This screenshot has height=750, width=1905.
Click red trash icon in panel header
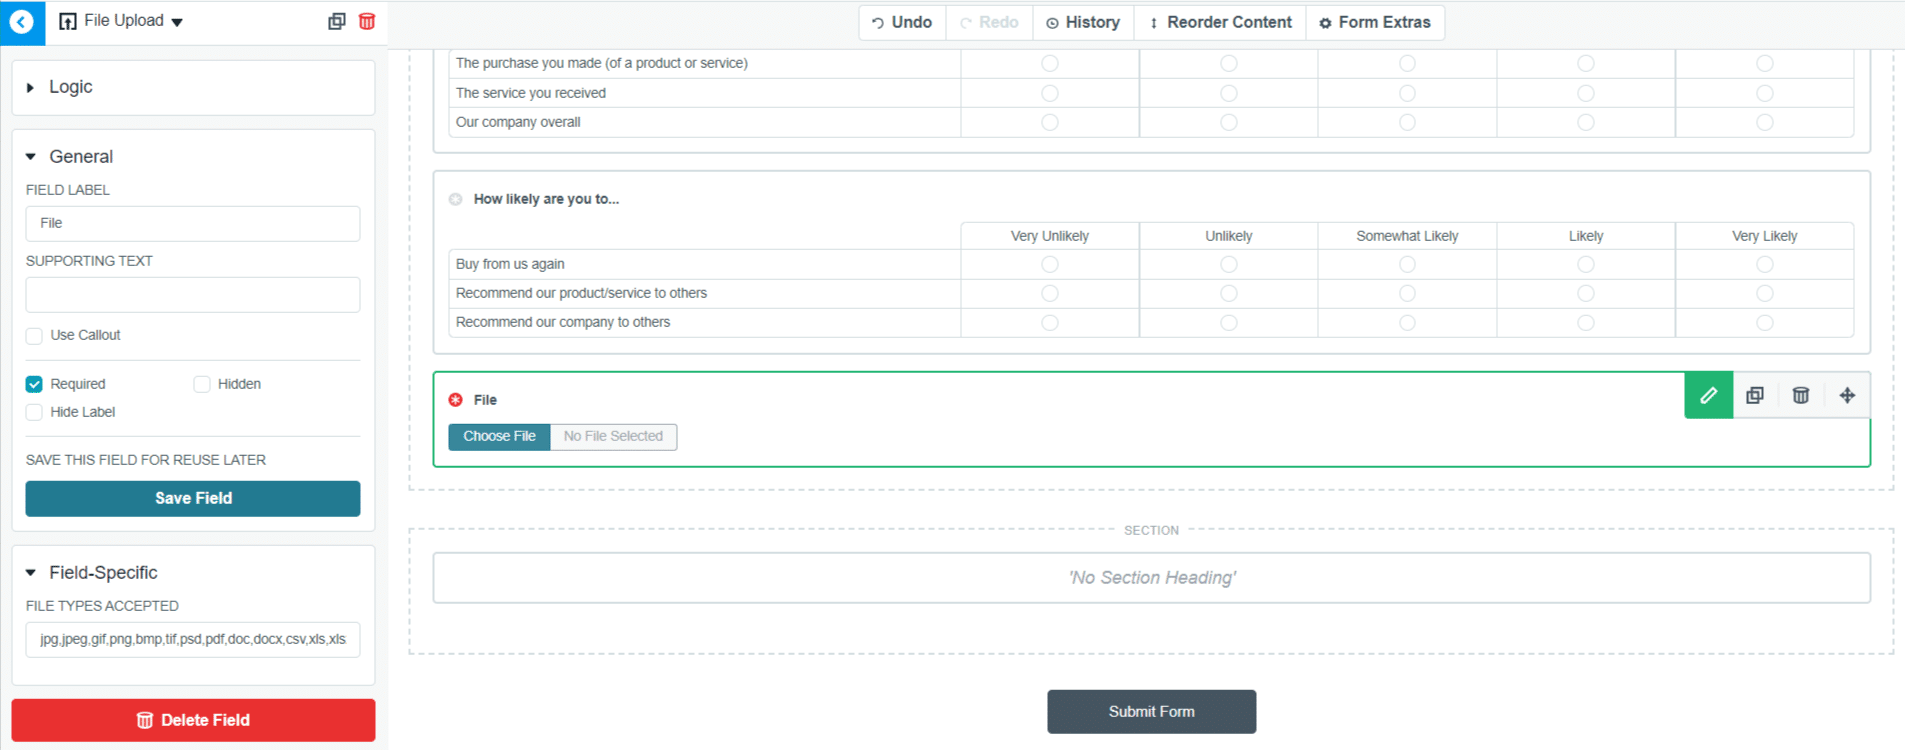click(x=367, y=21)
